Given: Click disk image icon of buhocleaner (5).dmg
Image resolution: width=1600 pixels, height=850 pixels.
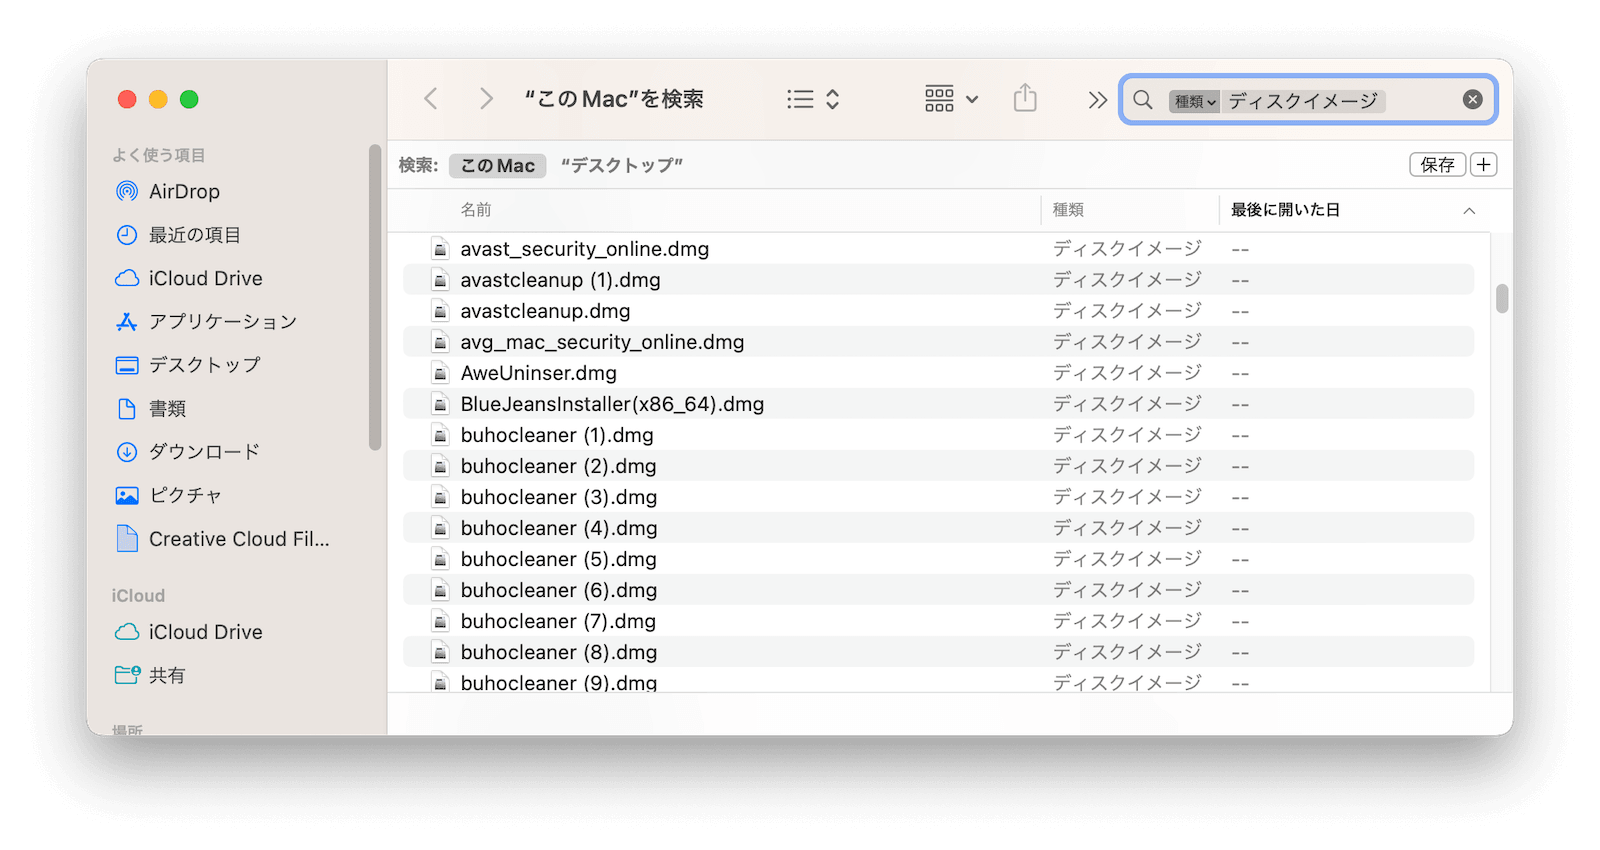Looking at the screenshot, I should click(x=440, y=559).
